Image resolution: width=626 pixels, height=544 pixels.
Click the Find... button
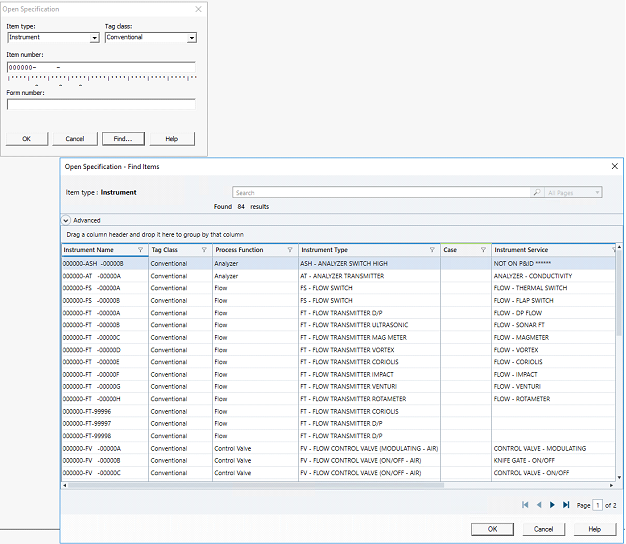123,139
